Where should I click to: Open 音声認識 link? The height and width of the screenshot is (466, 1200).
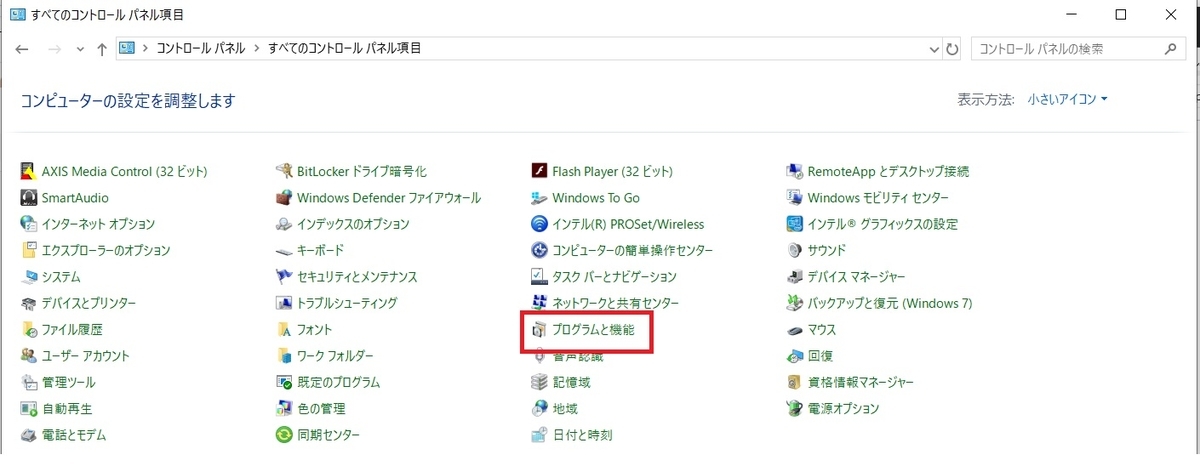pyautogui.click(x=577, y=356)
